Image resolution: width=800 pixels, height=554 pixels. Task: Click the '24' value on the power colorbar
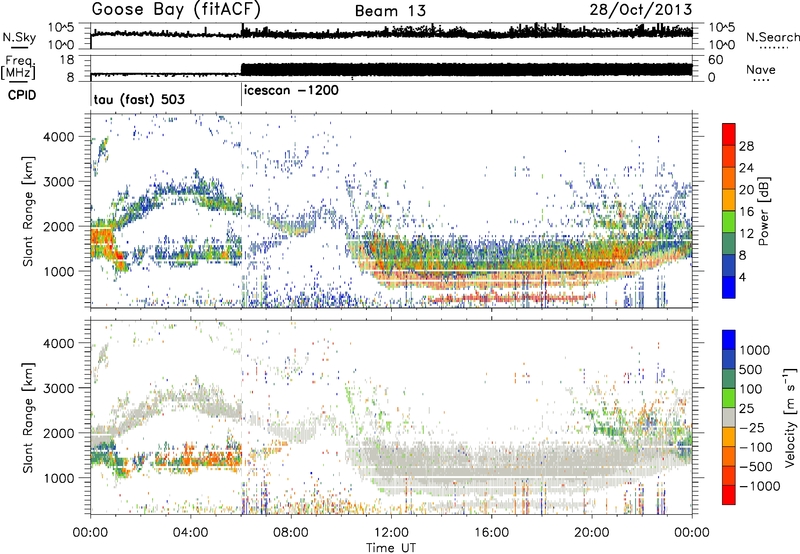[x=746, y=168]
